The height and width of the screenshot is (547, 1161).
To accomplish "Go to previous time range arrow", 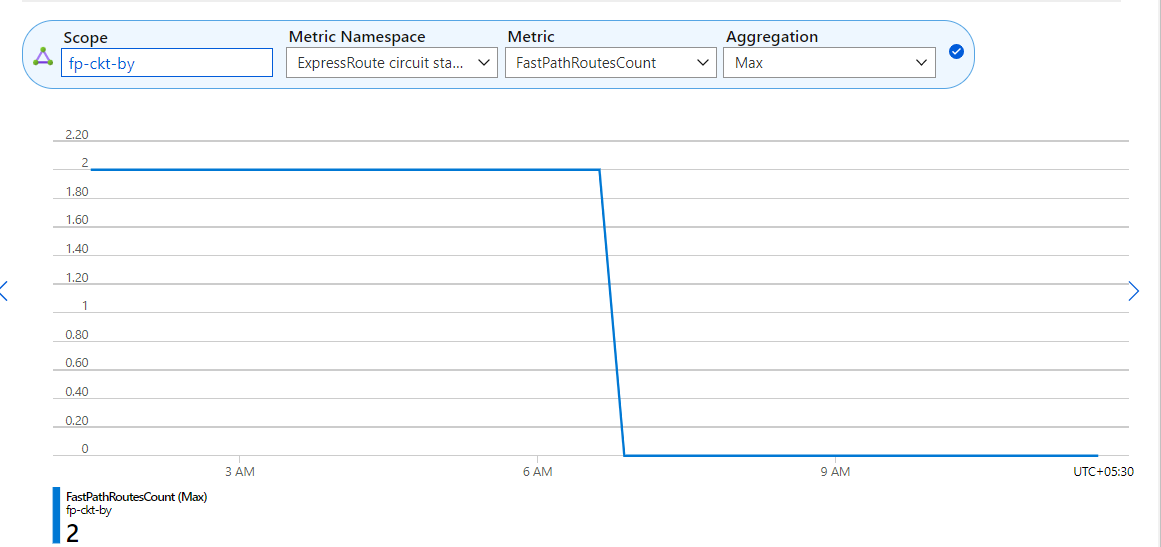I will pos(3,291).
